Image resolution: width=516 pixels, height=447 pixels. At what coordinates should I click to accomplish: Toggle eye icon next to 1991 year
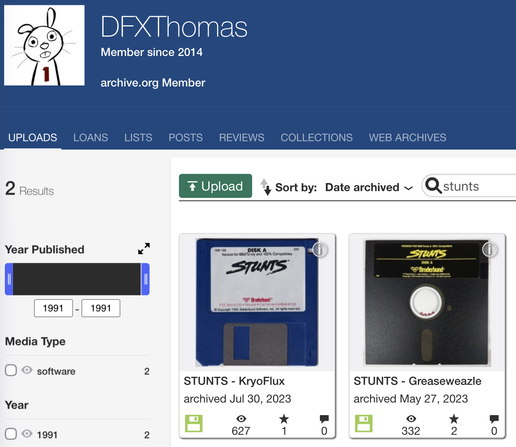[x=27, y=434]
